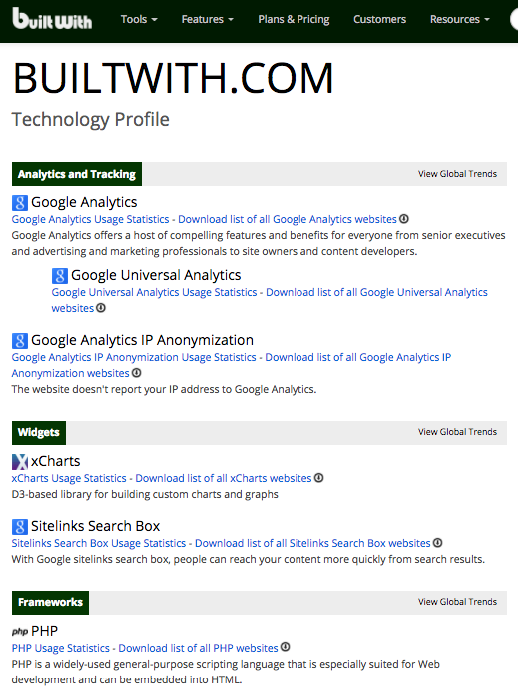Open the Customers menu item
Viewport: 518px width, 699px height.
pyautogui.click(x=379, y=20)
